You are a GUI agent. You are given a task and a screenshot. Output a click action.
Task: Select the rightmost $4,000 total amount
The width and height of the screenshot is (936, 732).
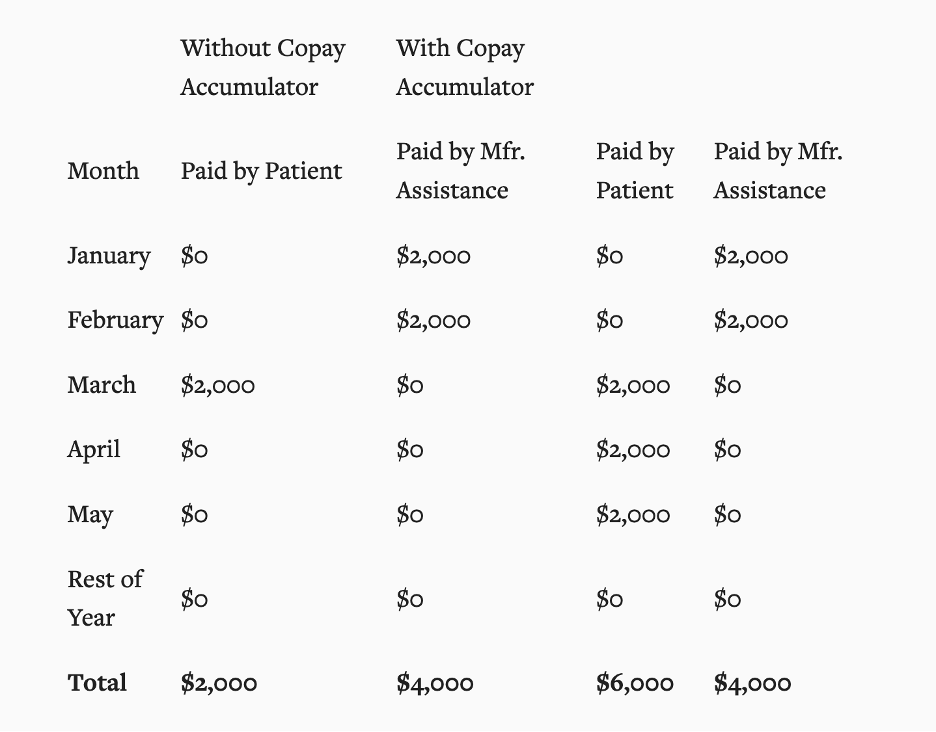tap(752, 683)
